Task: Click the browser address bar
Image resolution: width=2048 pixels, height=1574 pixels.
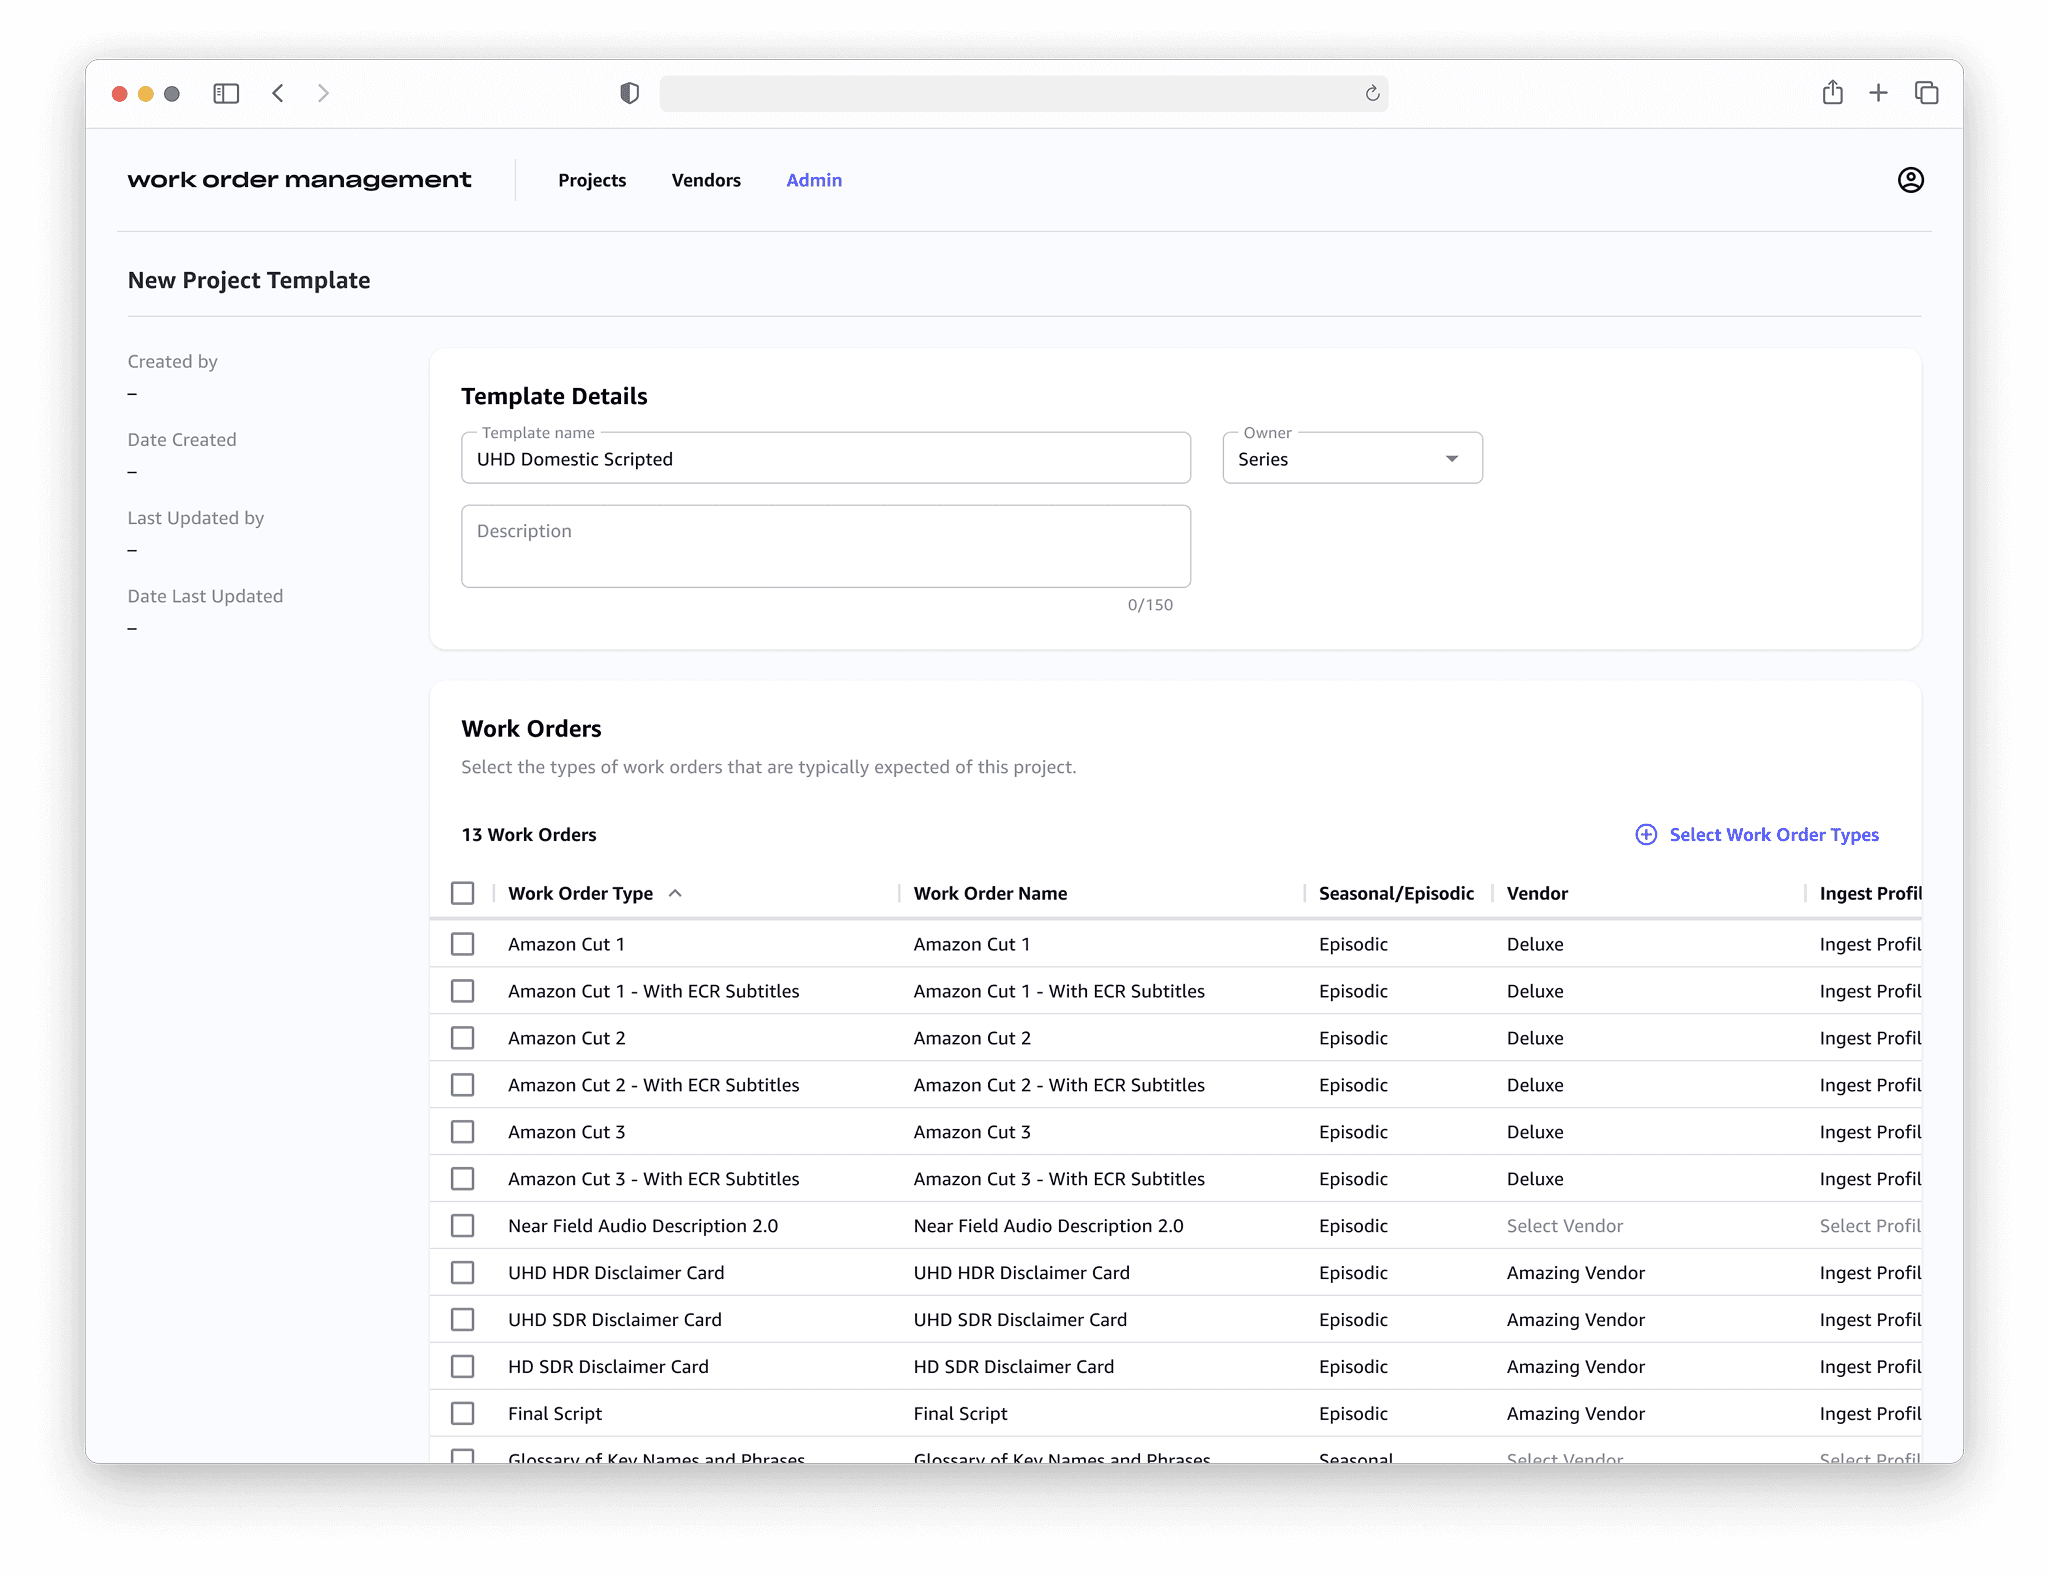Action: click(1023, 93)
